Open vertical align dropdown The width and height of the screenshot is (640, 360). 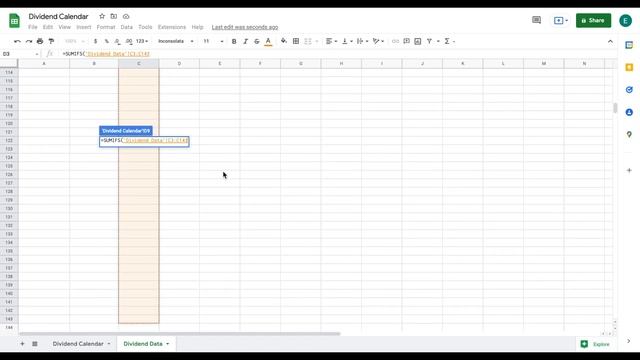(x=347, y=41)
